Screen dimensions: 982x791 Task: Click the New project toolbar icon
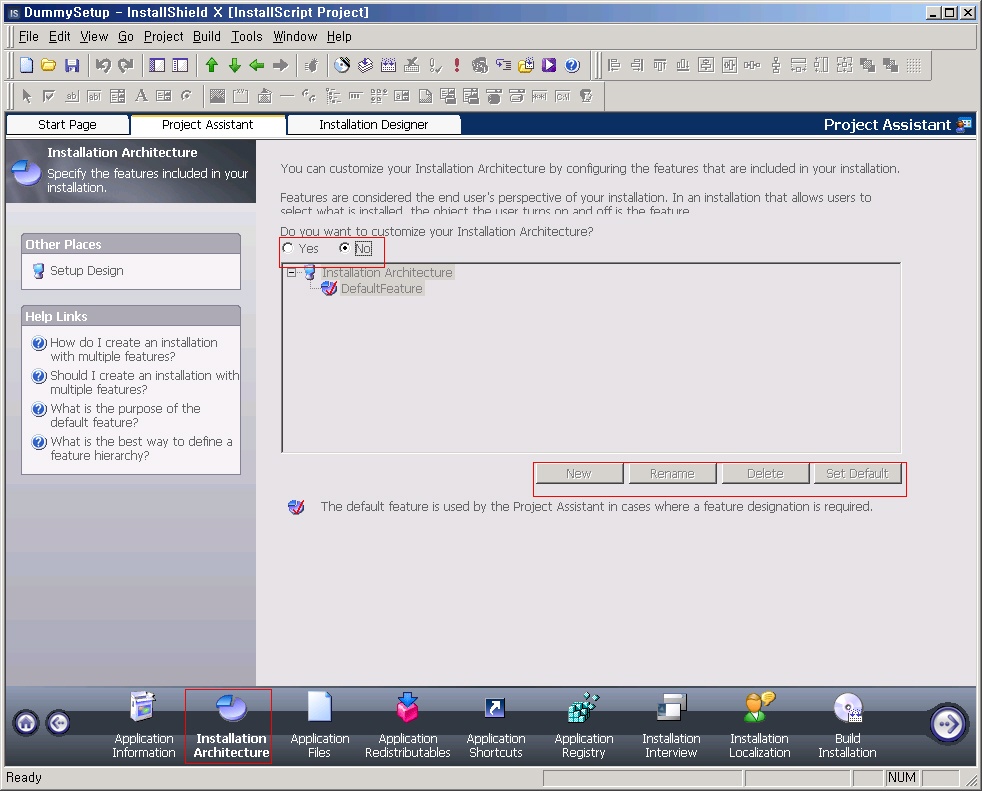[x=26, y=65]
